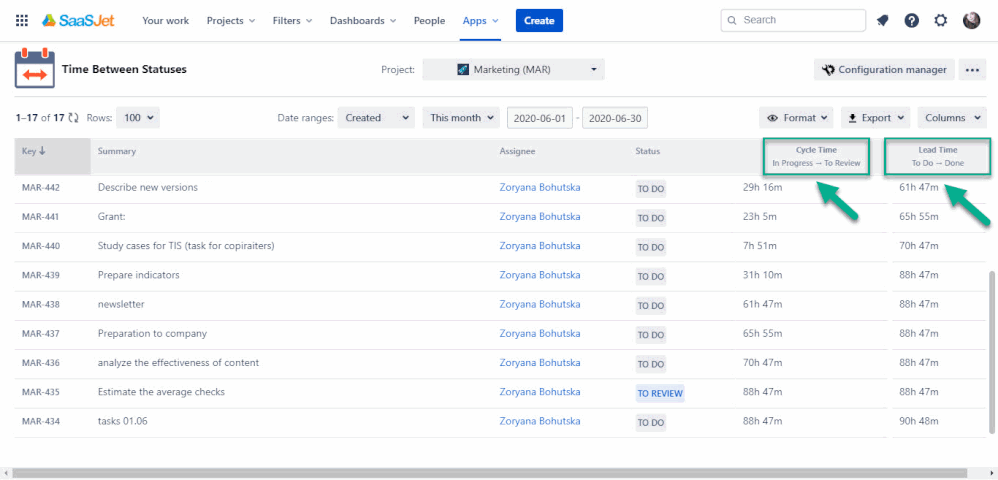Open issue MAR-439
The image size is (998, 480).
[41, 276]
